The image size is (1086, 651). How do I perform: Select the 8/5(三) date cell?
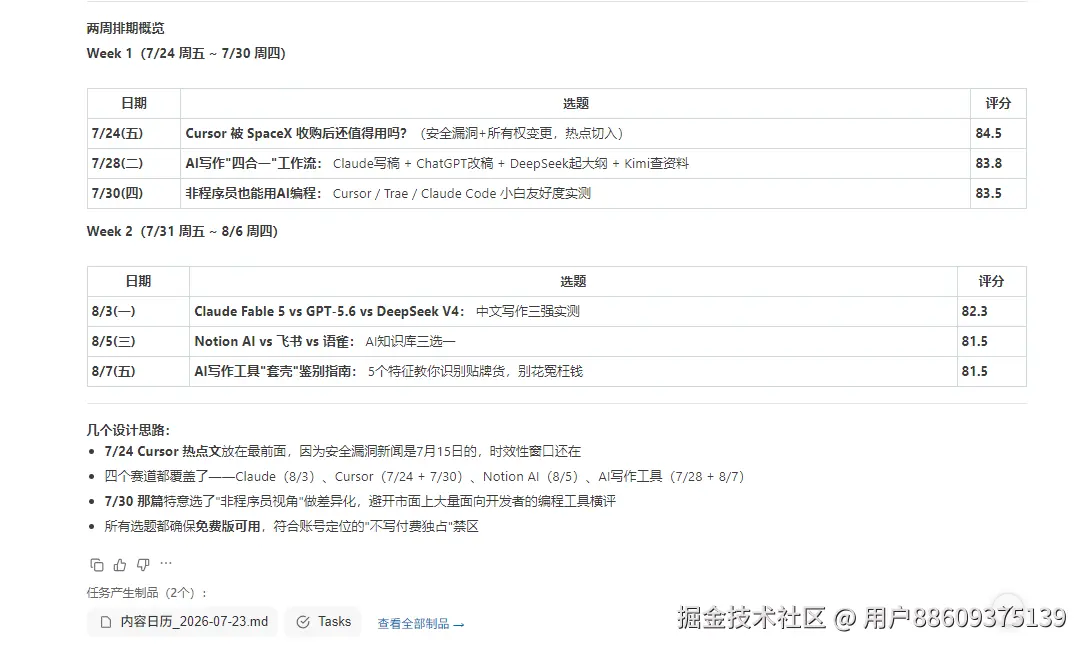[x=138, y=341]
